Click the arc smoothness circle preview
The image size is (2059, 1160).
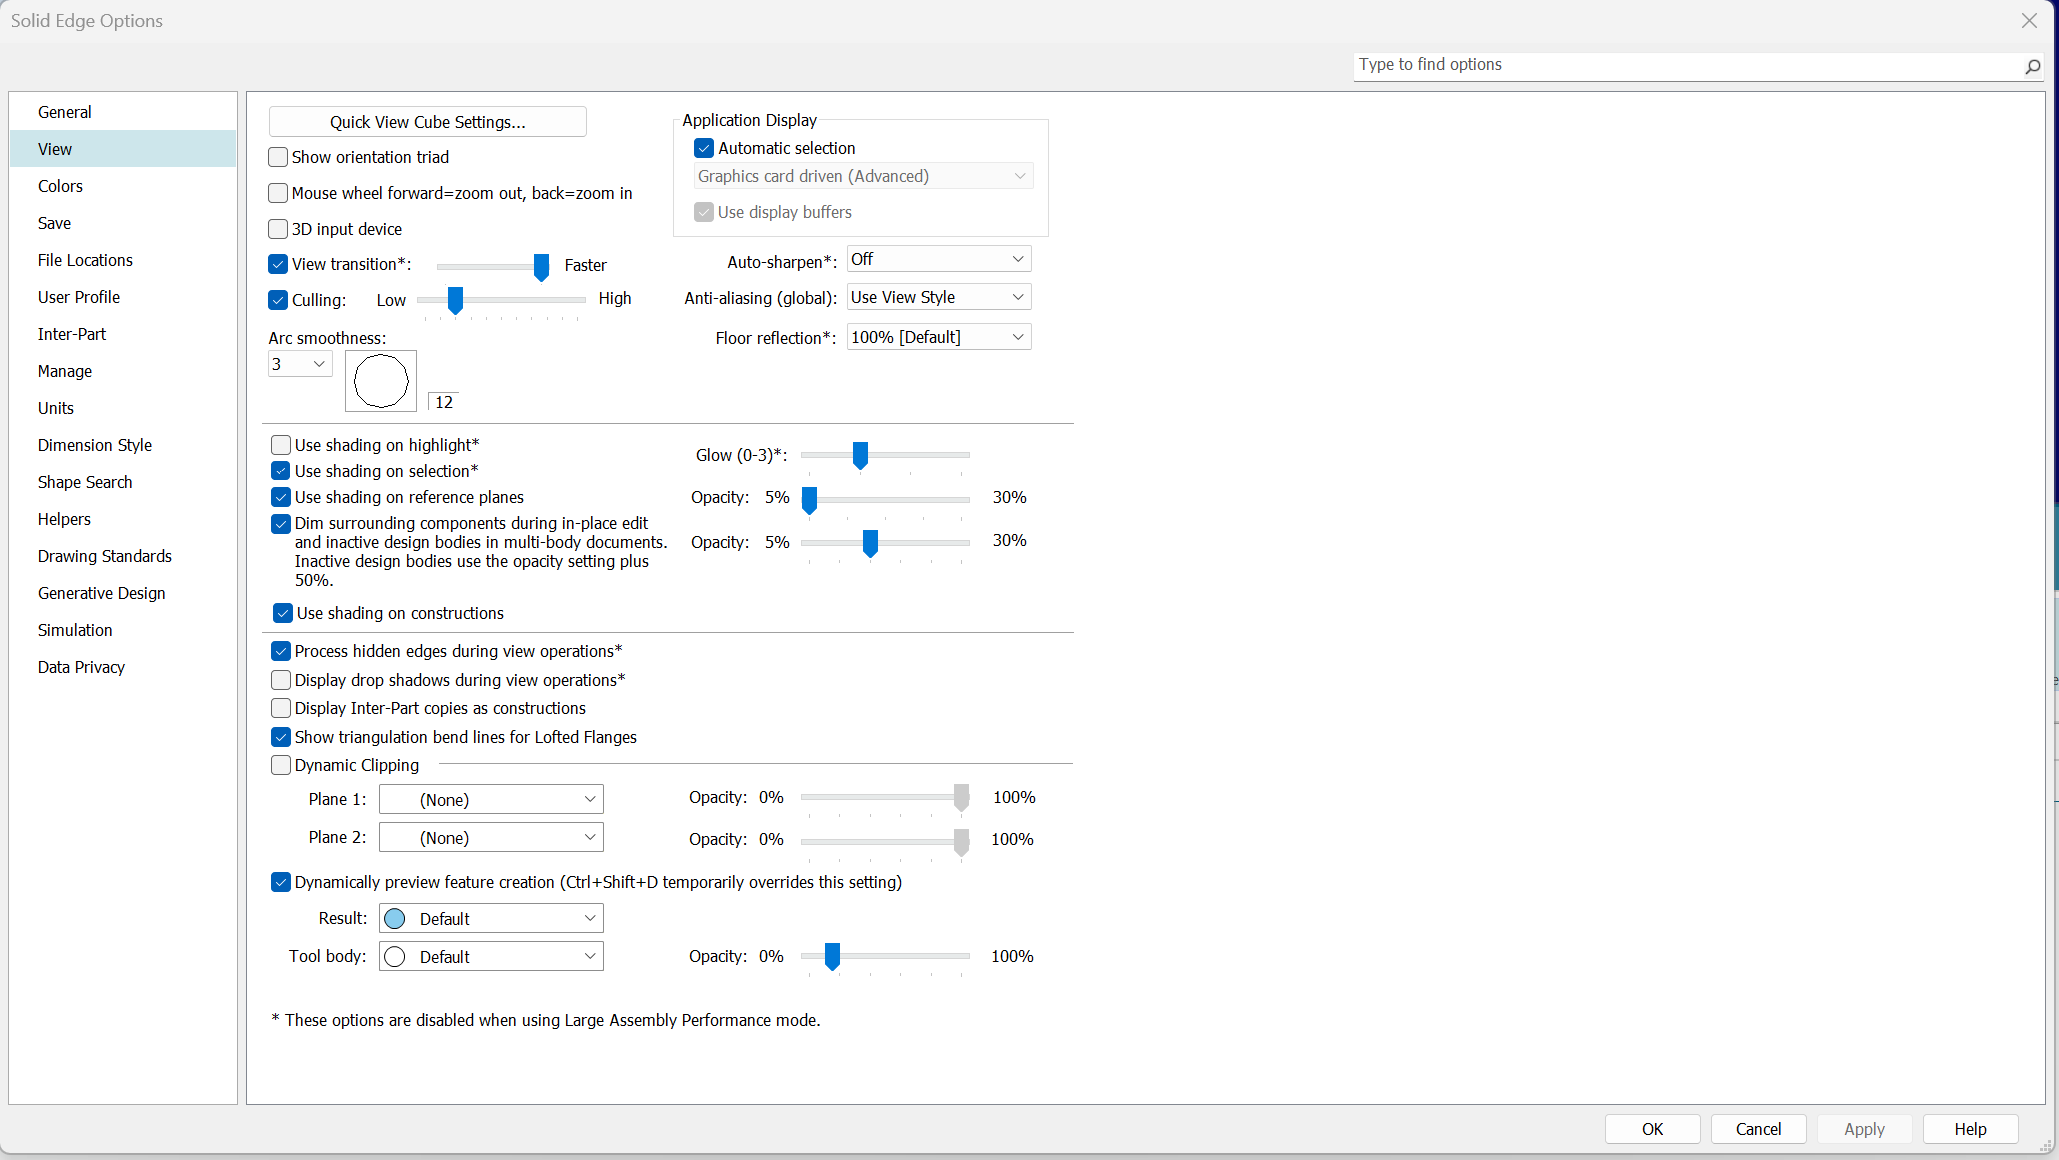coord(381,381)
